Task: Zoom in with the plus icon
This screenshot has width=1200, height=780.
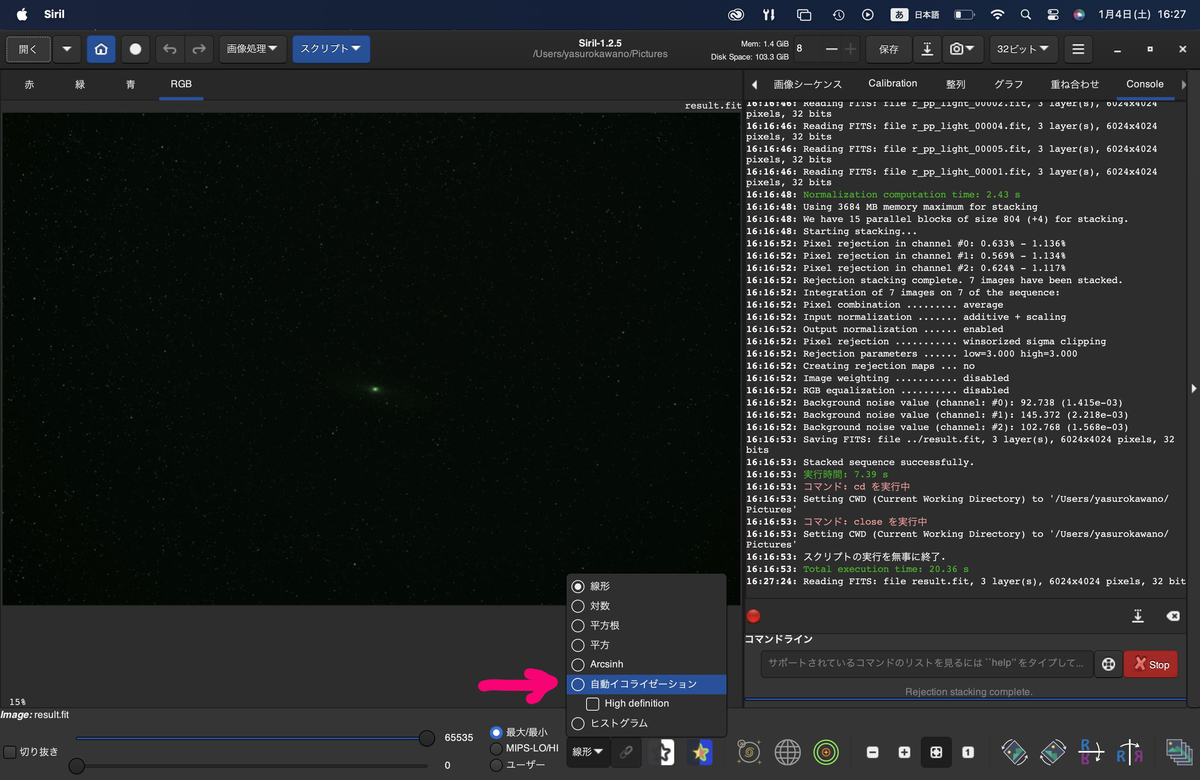Action: pos(904,752)
